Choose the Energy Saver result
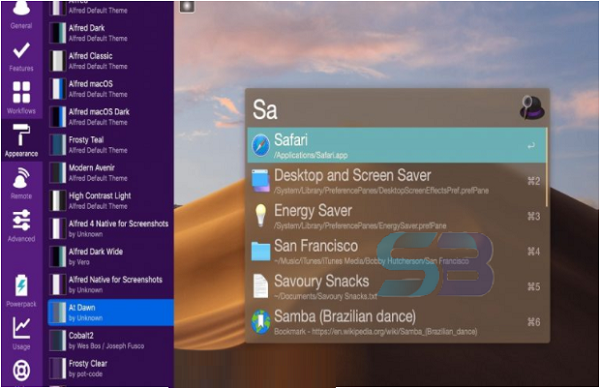The width and height of the screenshot is (600, 388). tap(397, 216)
